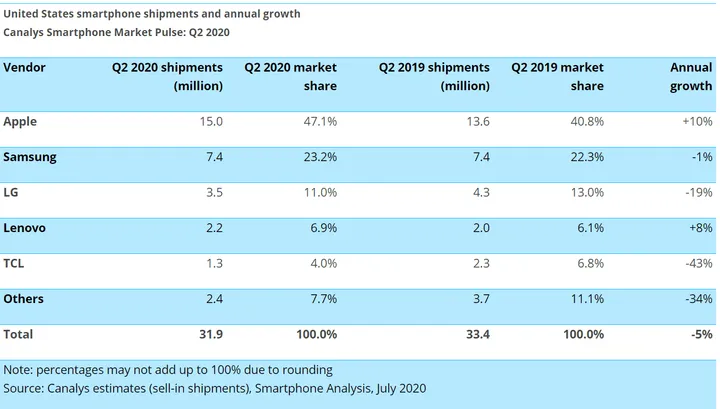
Task: Click TCL's -43% annual growth
Action: (699, 263)
